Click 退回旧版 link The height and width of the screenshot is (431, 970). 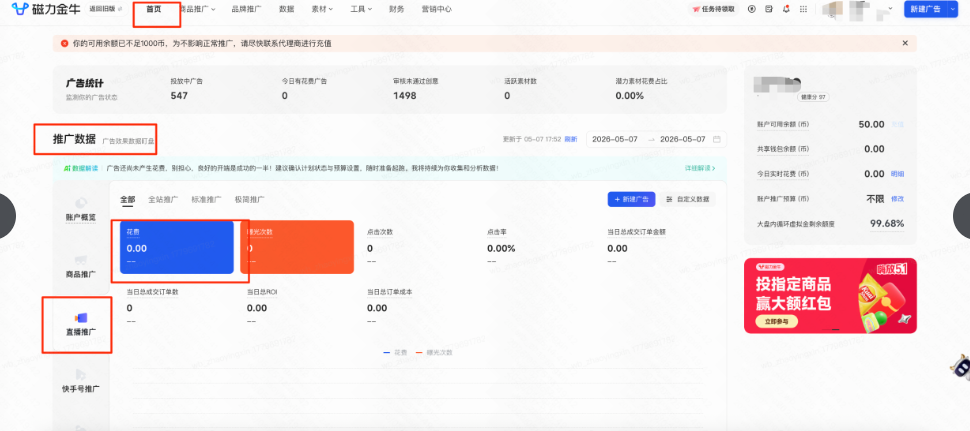click(x=105, y=9)
